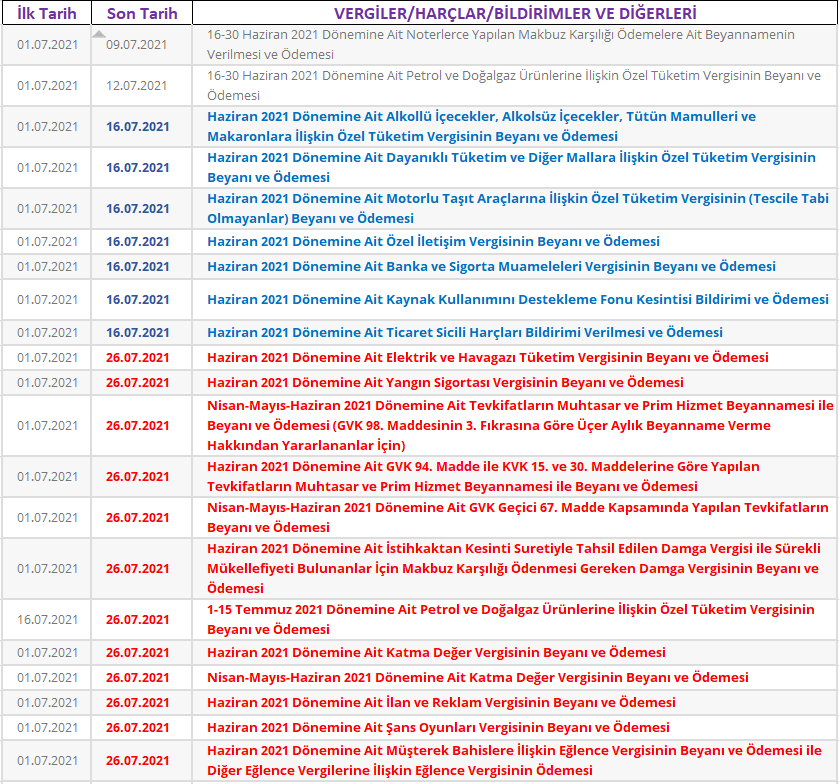Open the GVK 94. Madde ile KVK link
Viewport: 839px width, 784px height.
click(483, 476)
